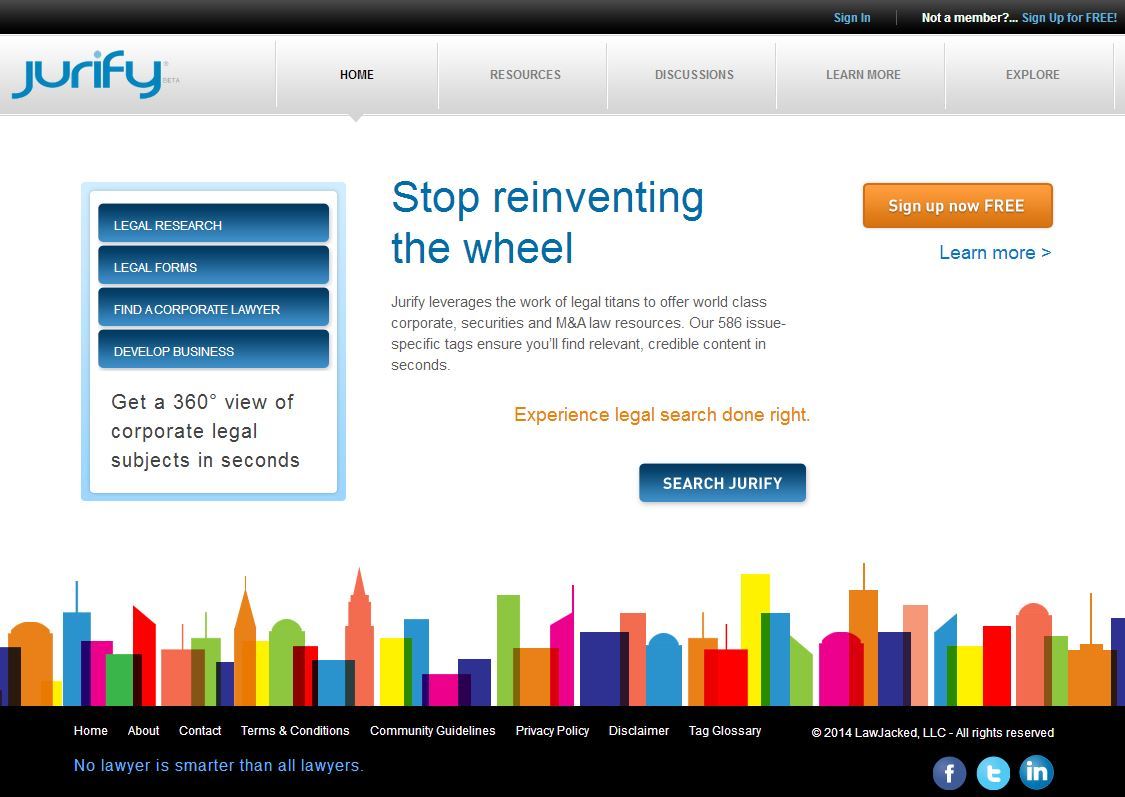View the Privacy Policy link
The width and height of the screenshot is (1125, 797).
coord(552,730)
